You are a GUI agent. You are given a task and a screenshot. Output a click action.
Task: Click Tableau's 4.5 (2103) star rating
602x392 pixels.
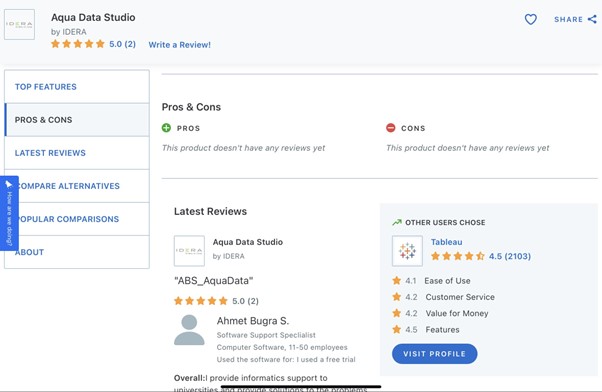coord(481,256)
